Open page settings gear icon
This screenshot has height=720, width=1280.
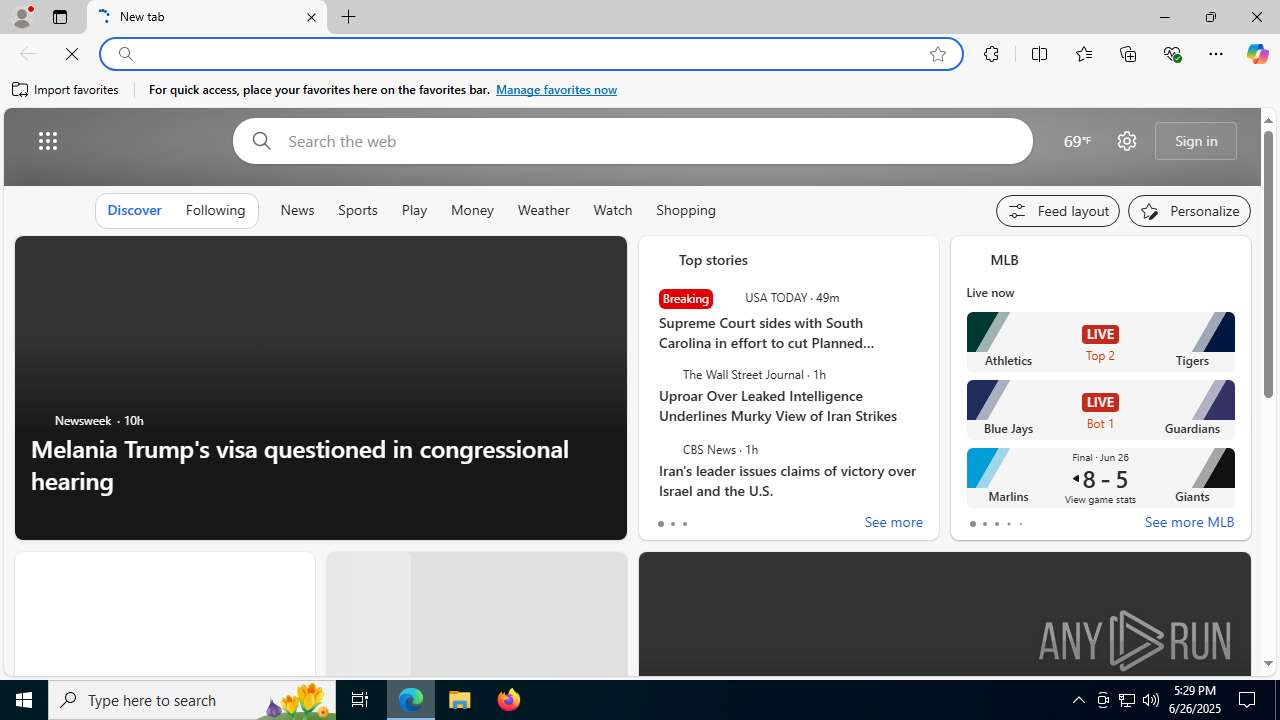(1127, 141)
